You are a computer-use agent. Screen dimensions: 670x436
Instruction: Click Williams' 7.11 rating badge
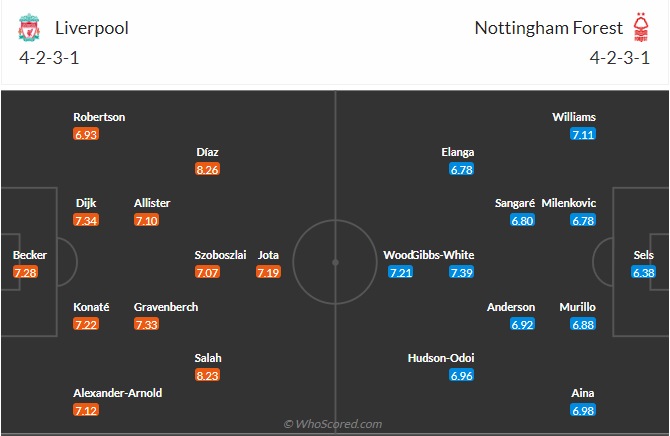(583, 134)
